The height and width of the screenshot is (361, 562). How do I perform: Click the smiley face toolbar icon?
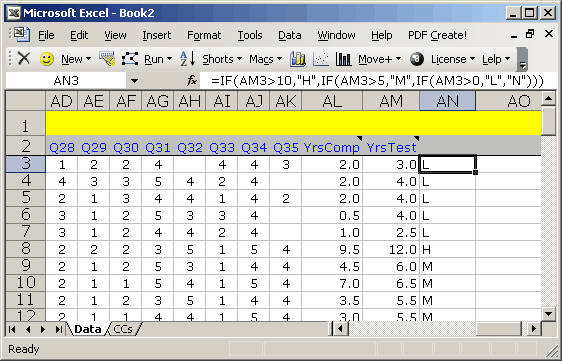click(x=47, y=59)
